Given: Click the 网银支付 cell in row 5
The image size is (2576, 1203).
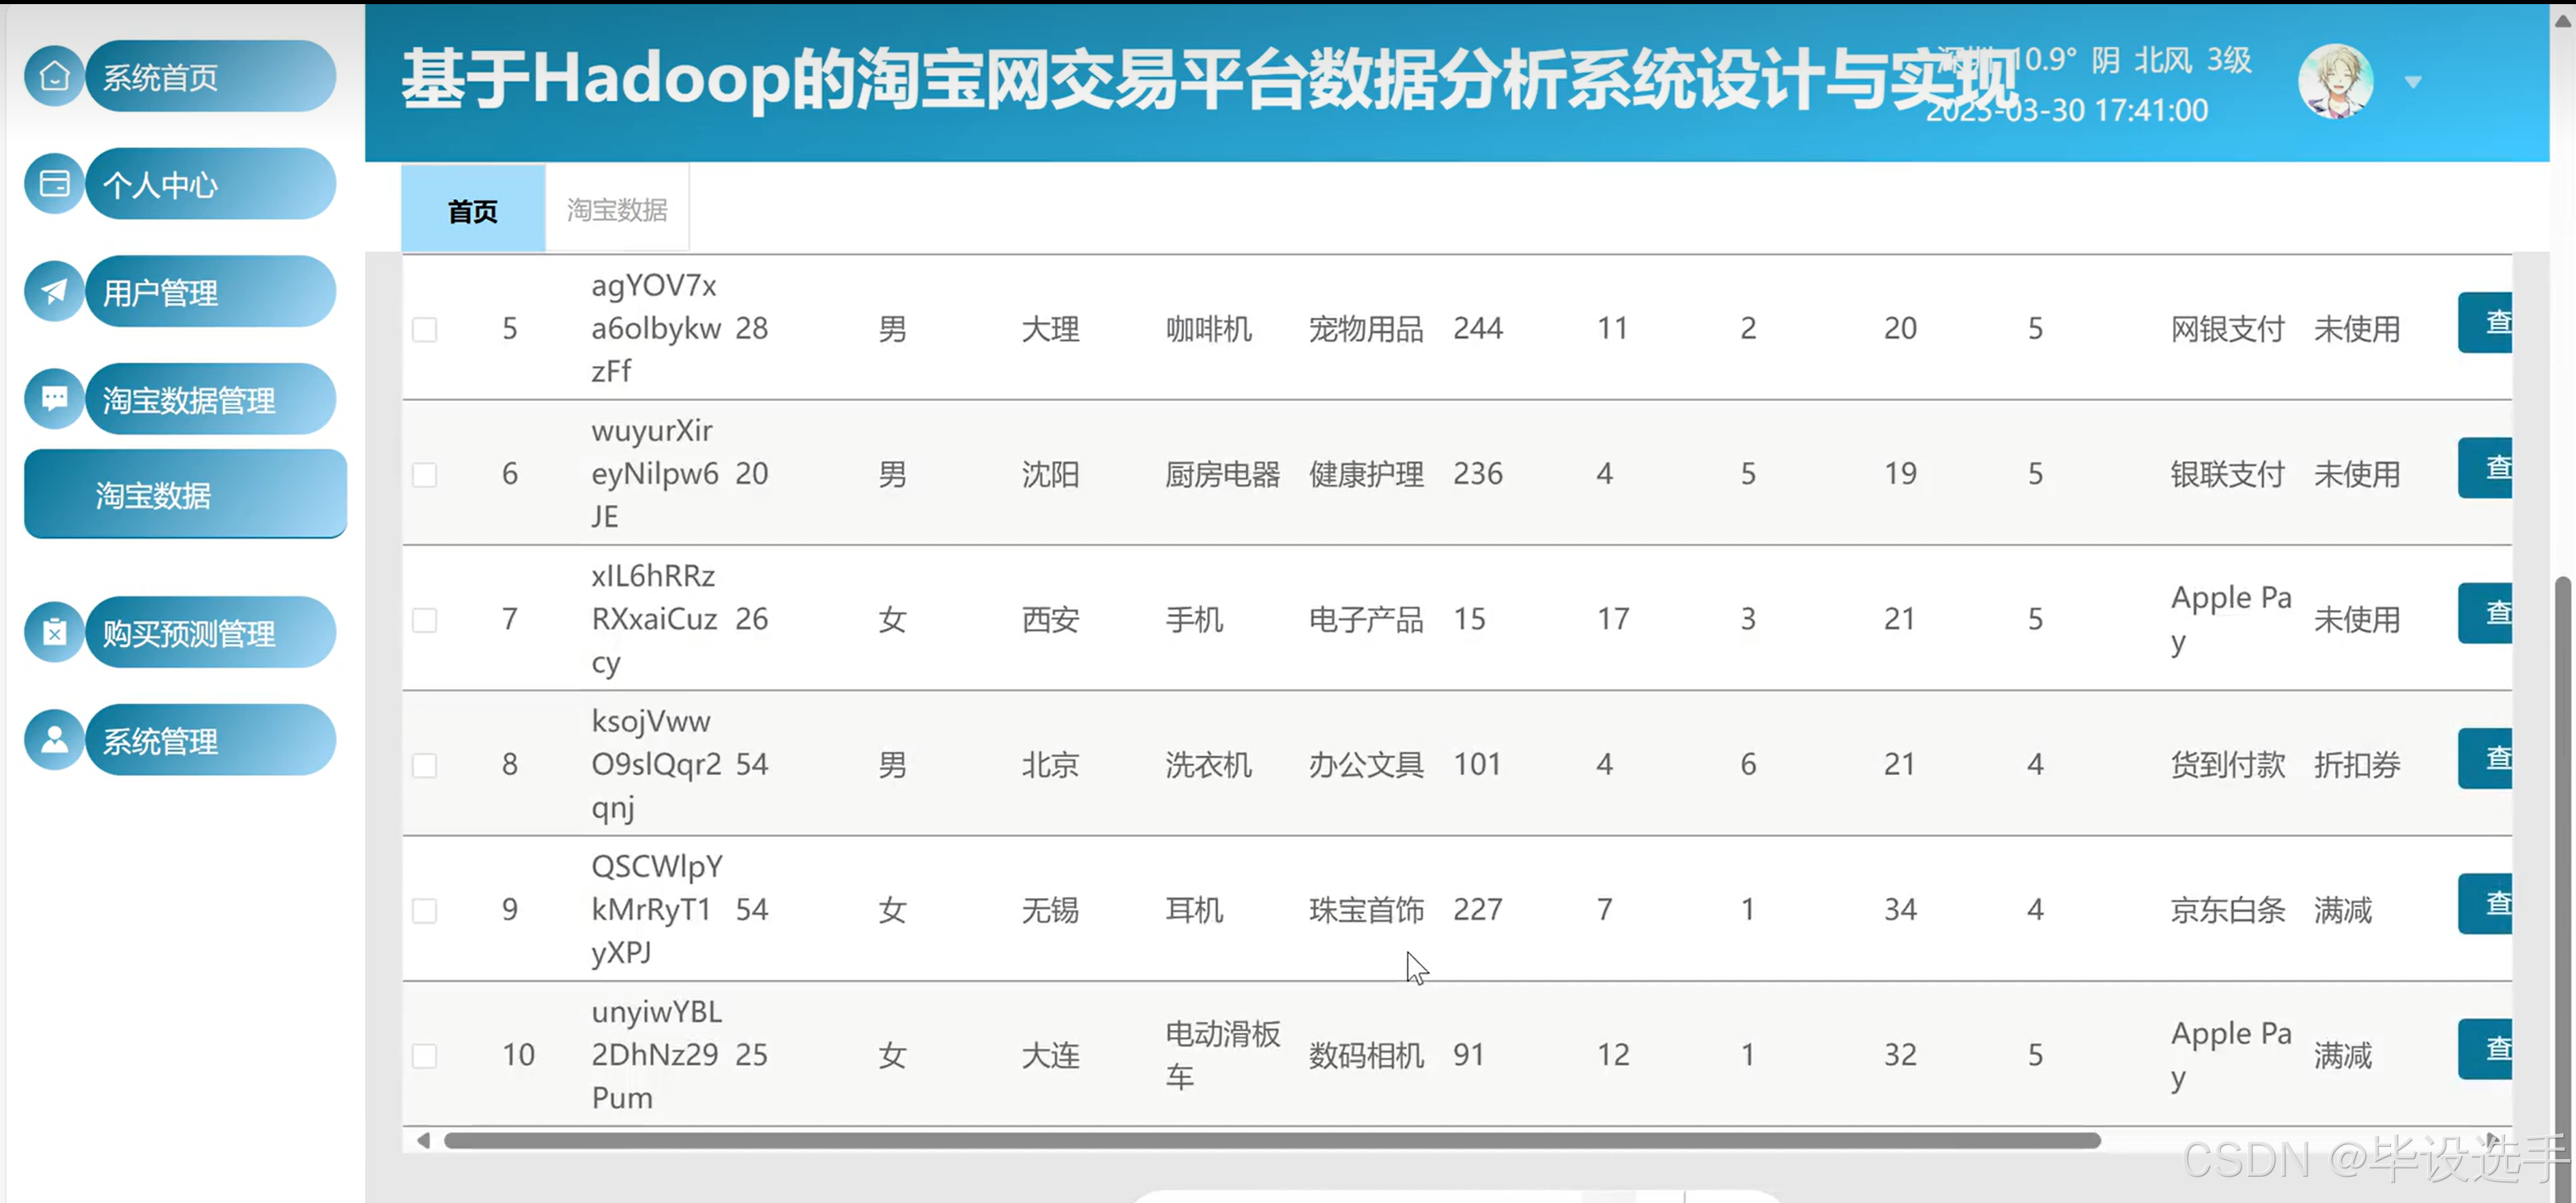Looking at the screenshot, I should click(2228, 329).
